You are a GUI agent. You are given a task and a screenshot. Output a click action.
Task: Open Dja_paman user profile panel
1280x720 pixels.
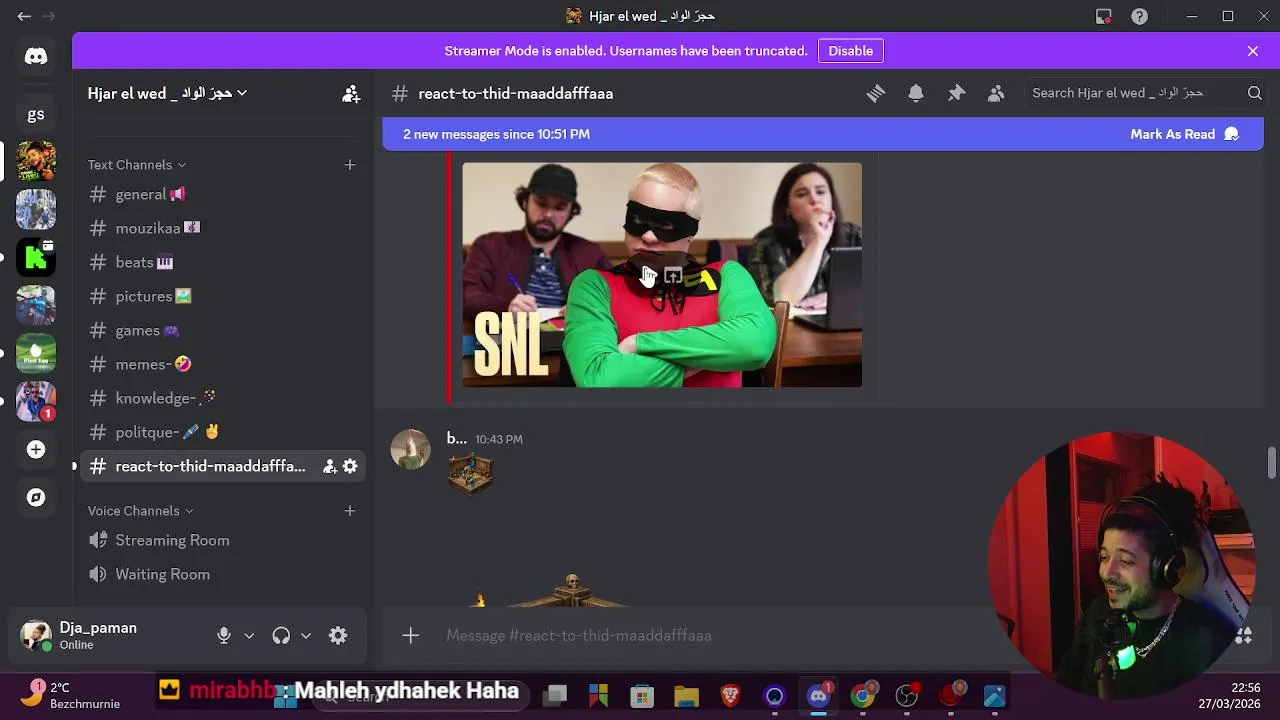112,636
